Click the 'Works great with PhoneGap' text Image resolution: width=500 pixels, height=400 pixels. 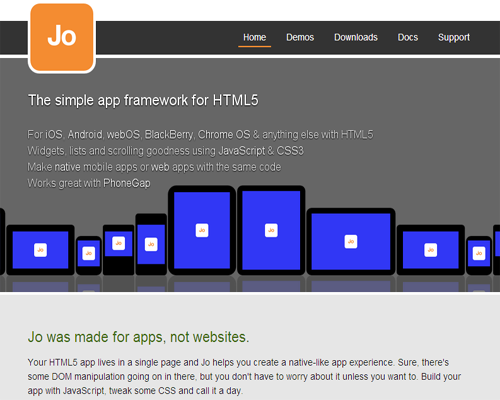[89, 183]
